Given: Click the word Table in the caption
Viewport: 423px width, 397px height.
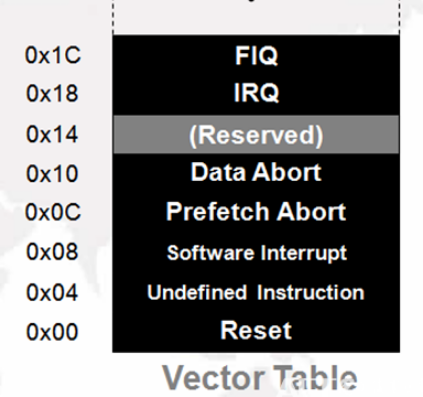Looking at the screenshot, I should click(x=316, y=378).
